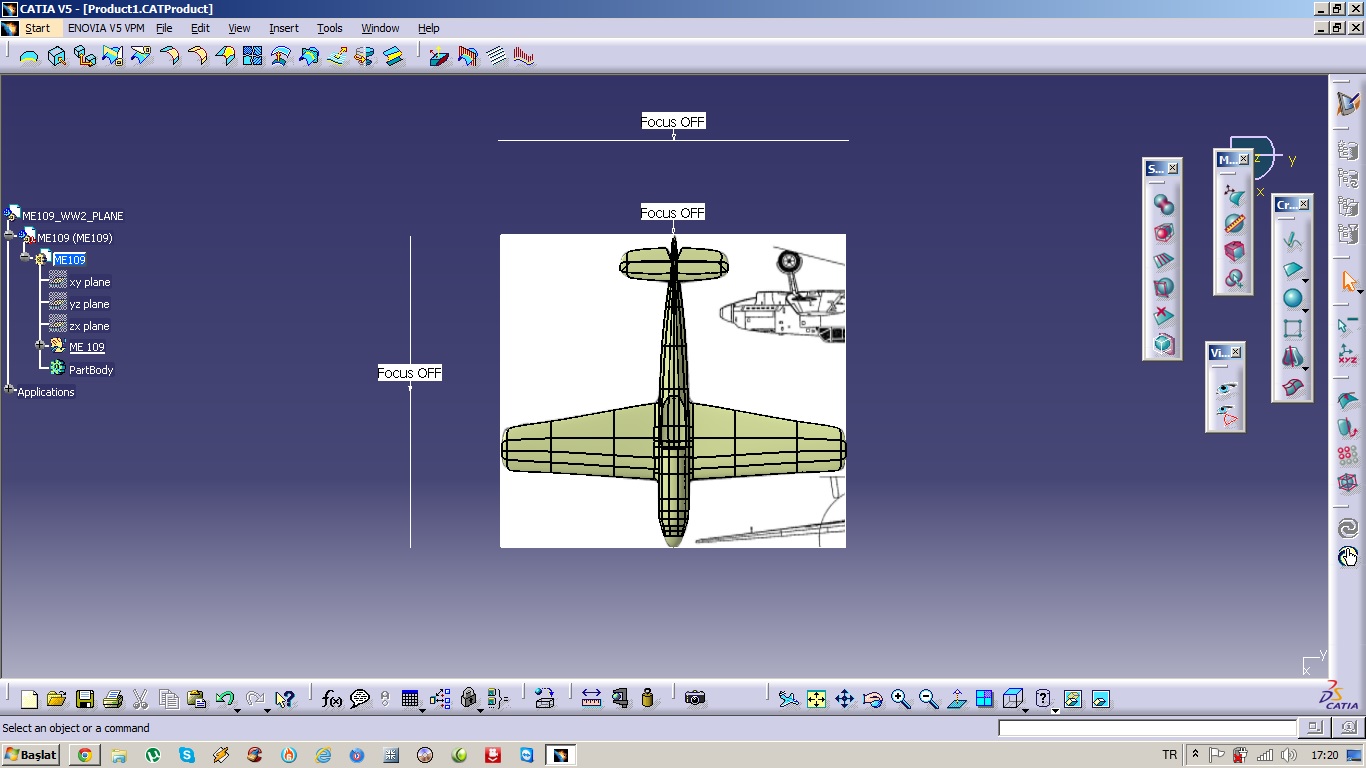Click the Cut scissors icon
1366x768 pixels.
click(140, 699)
